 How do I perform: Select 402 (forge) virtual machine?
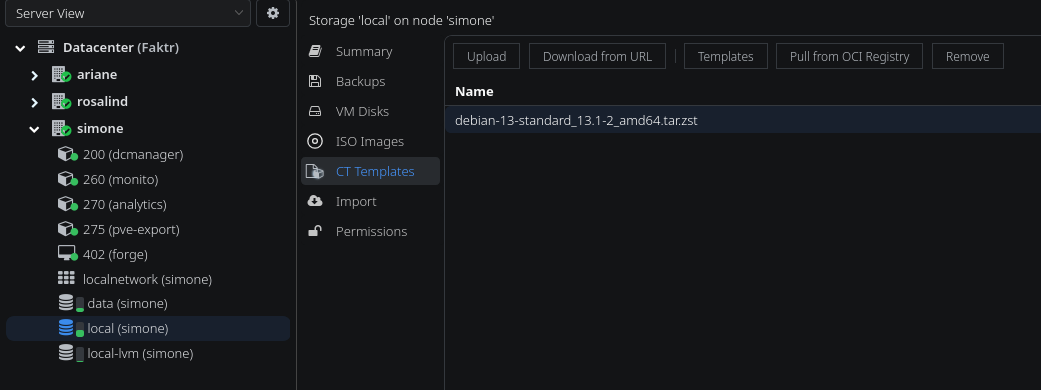pos(116,254)
